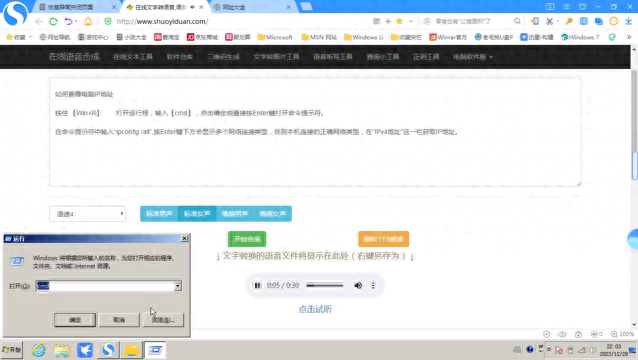Screen dimensions: 638x360
Task: Expand the speech speed dropdown
Action: (x=87, y=214)
